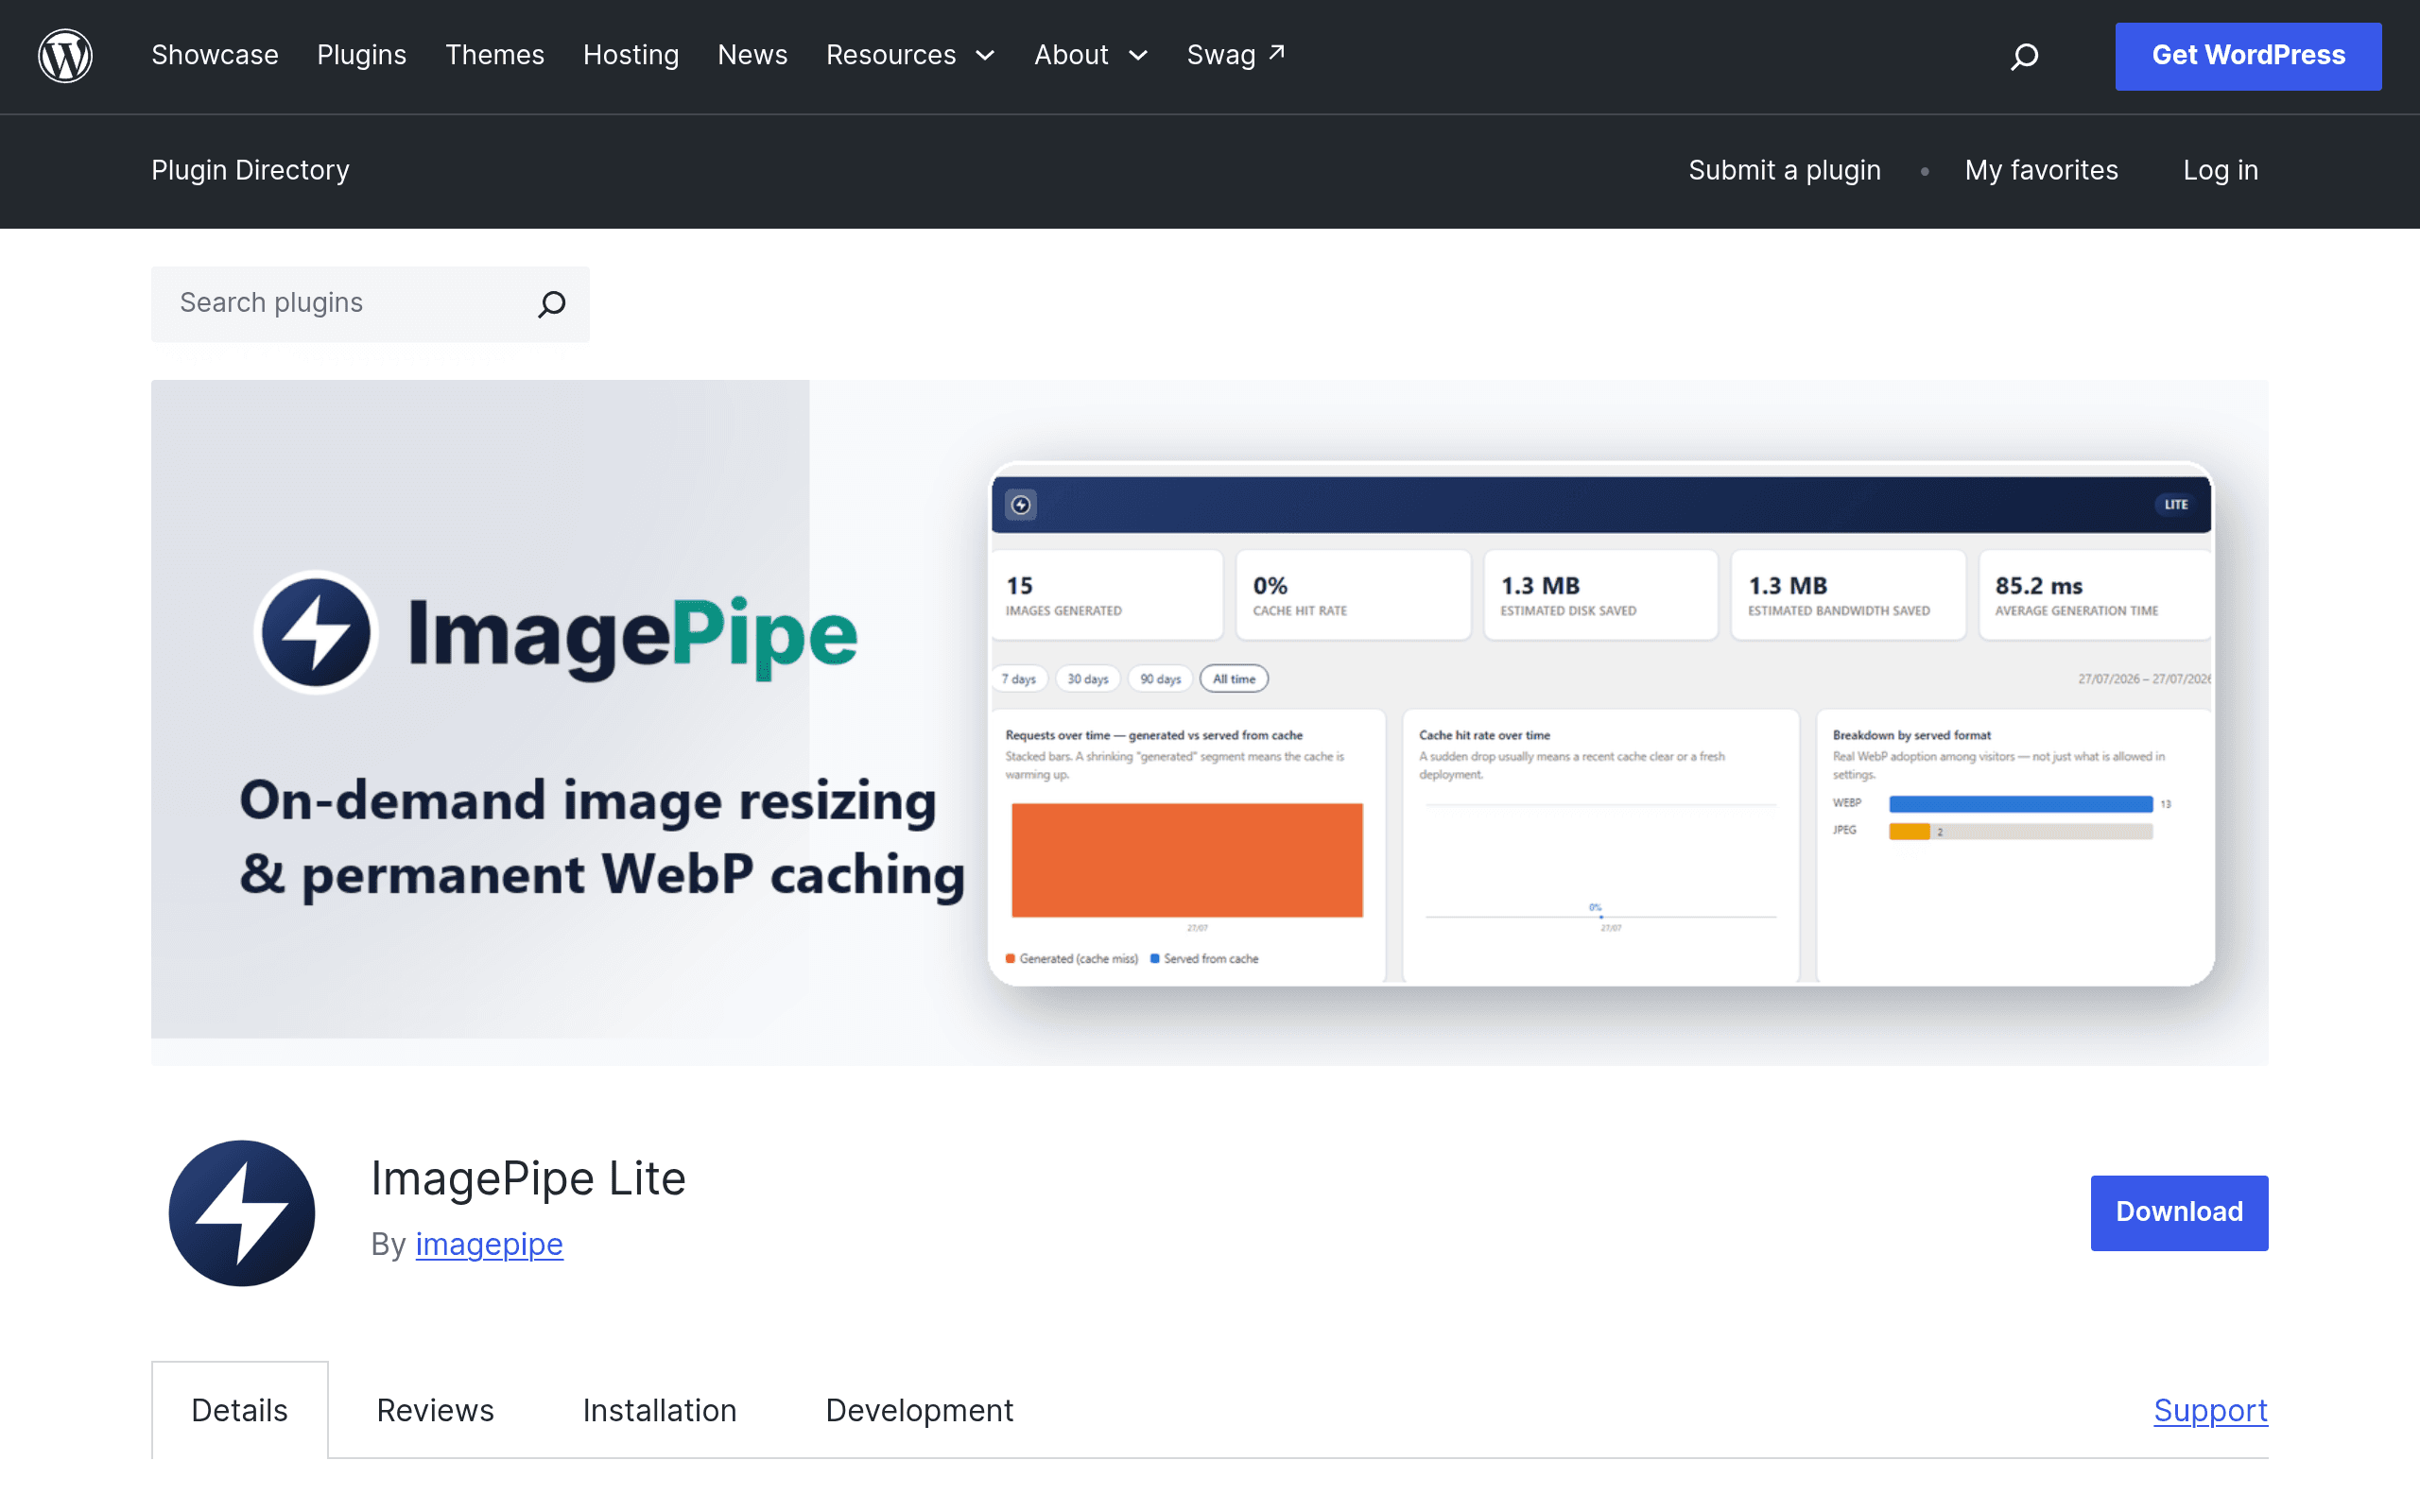The height and width of the screenshot is (1512, 2420).
Task: Click the Get WordPress button
Action: (x=2248, y=56)
